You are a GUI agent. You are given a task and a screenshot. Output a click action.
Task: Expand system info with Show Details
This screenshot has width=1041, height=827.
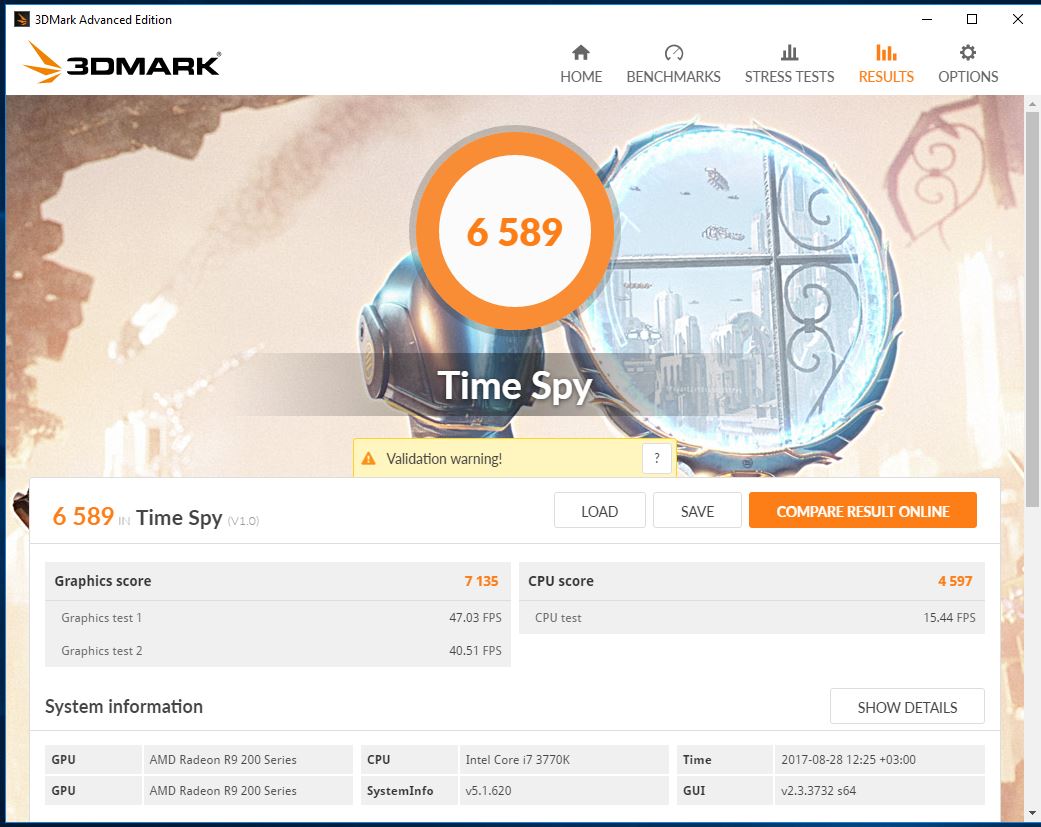tap(907, 707)
